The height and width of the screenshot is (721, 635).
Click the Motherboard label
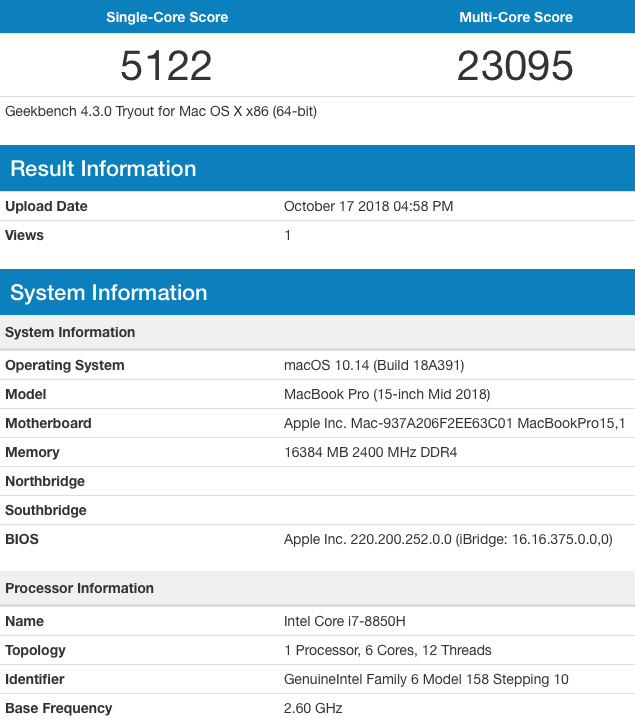point(48,423)
